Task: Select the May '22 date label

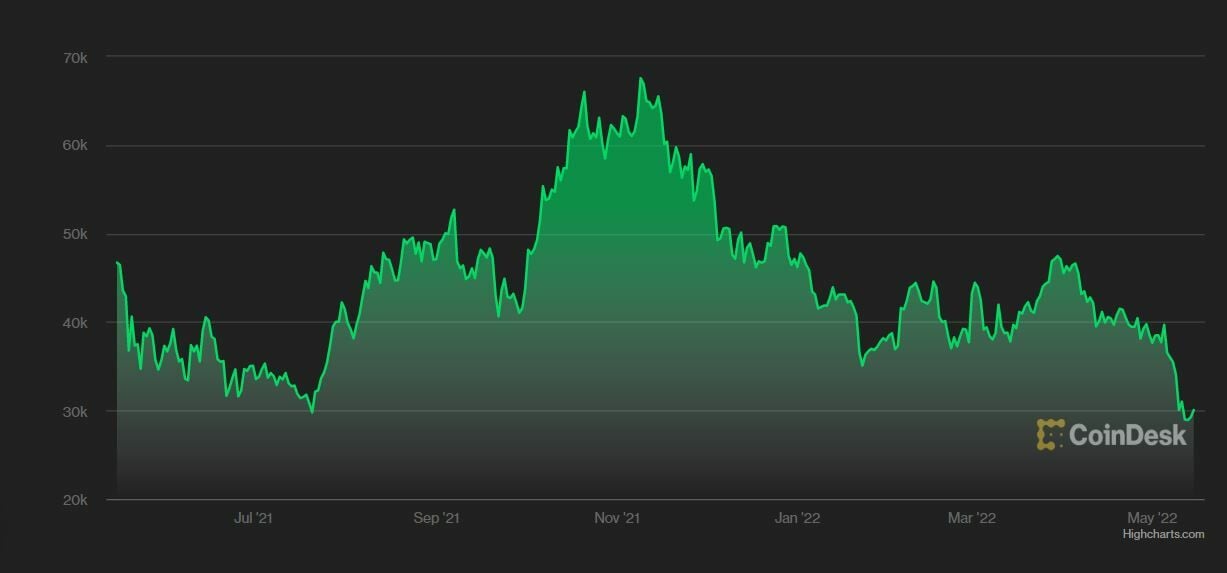Action: [1153, 518]
